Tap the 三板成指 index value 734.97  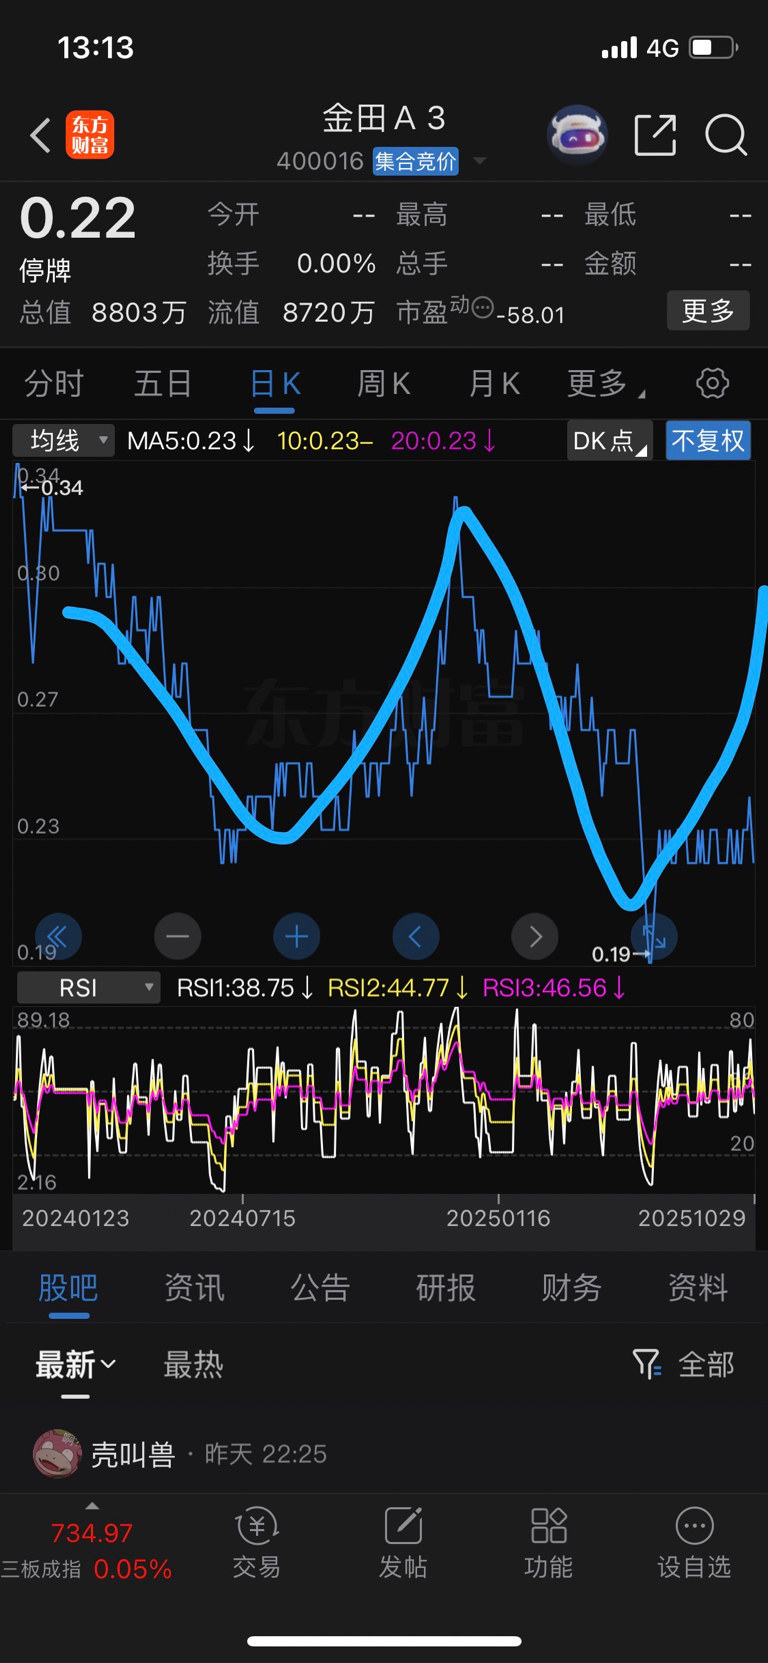coord(92,1533)
